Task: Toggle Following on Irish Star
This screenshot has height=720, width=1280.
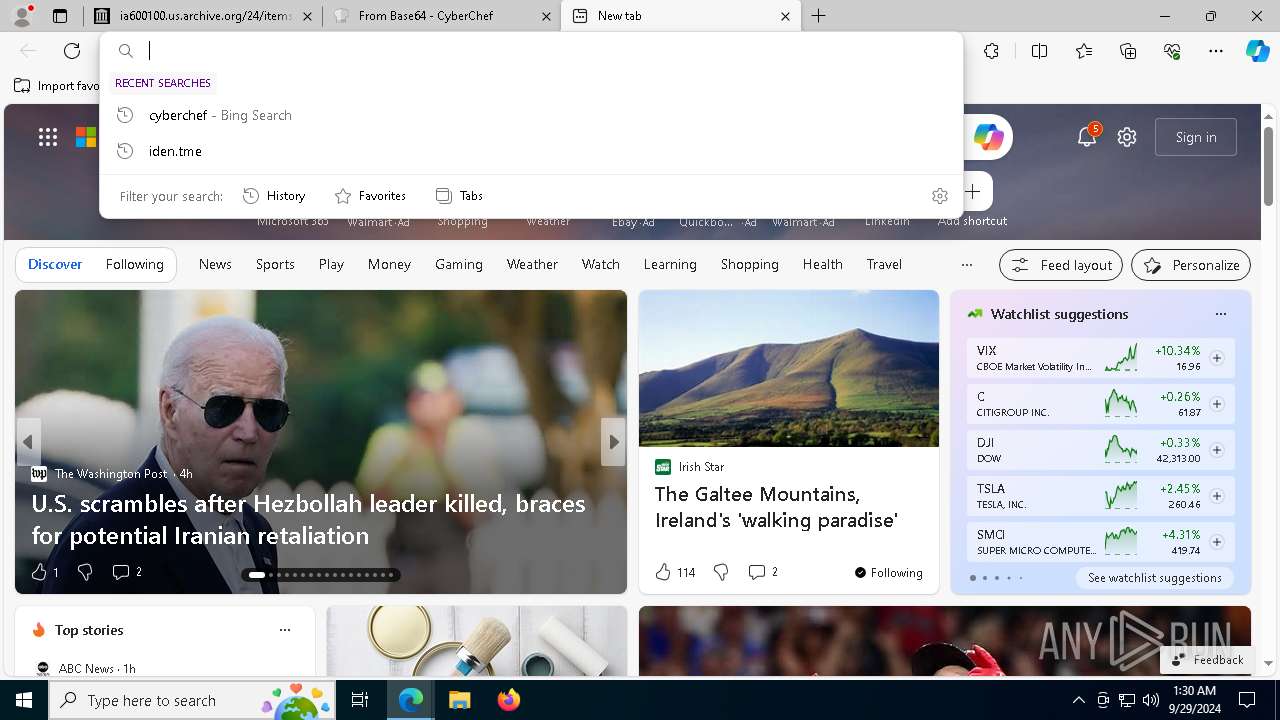Action: click(x=888, y=573)
